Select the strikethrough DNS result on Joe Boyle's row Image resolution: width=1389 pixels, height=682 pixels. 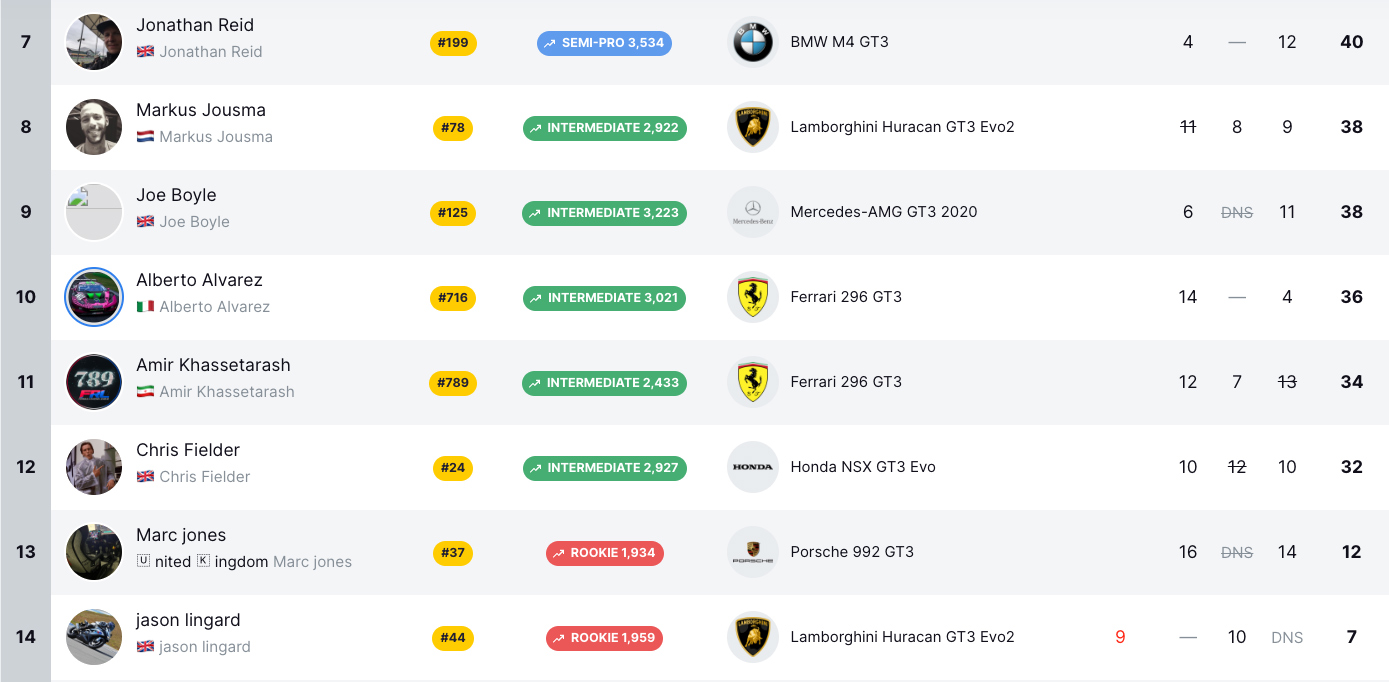(x=1237, y=212)
